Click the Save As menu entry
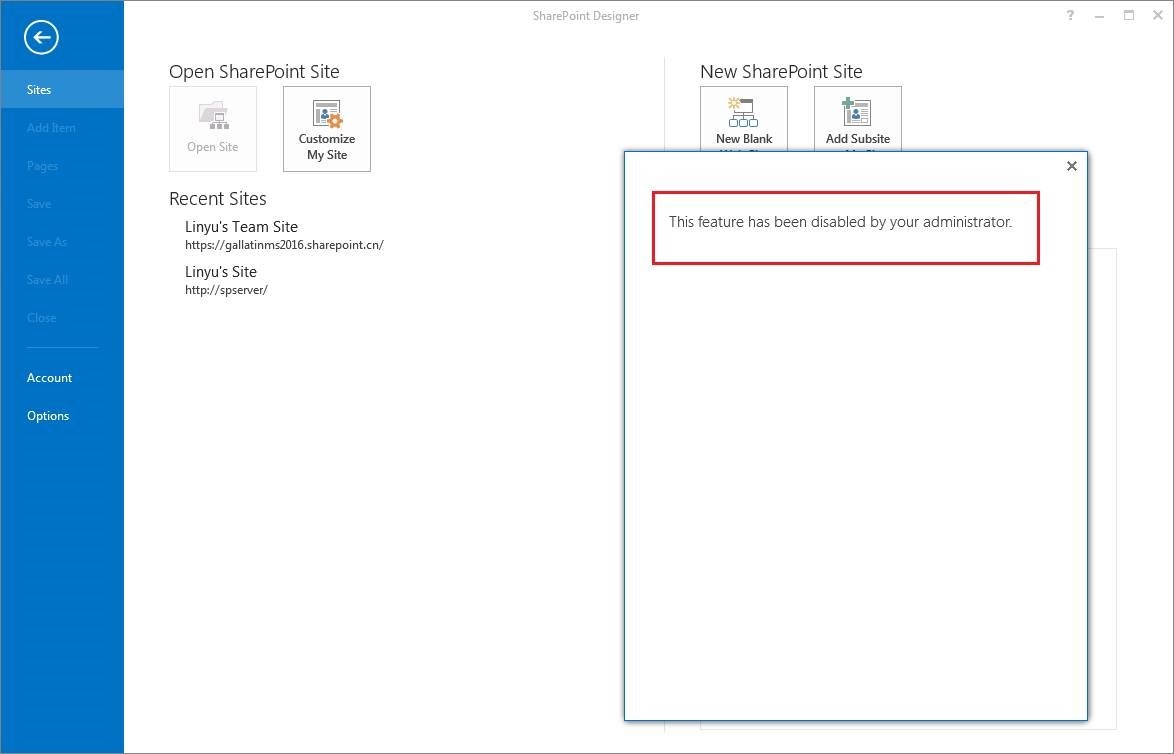The image size is (1174, 754). tap(61, 242)
